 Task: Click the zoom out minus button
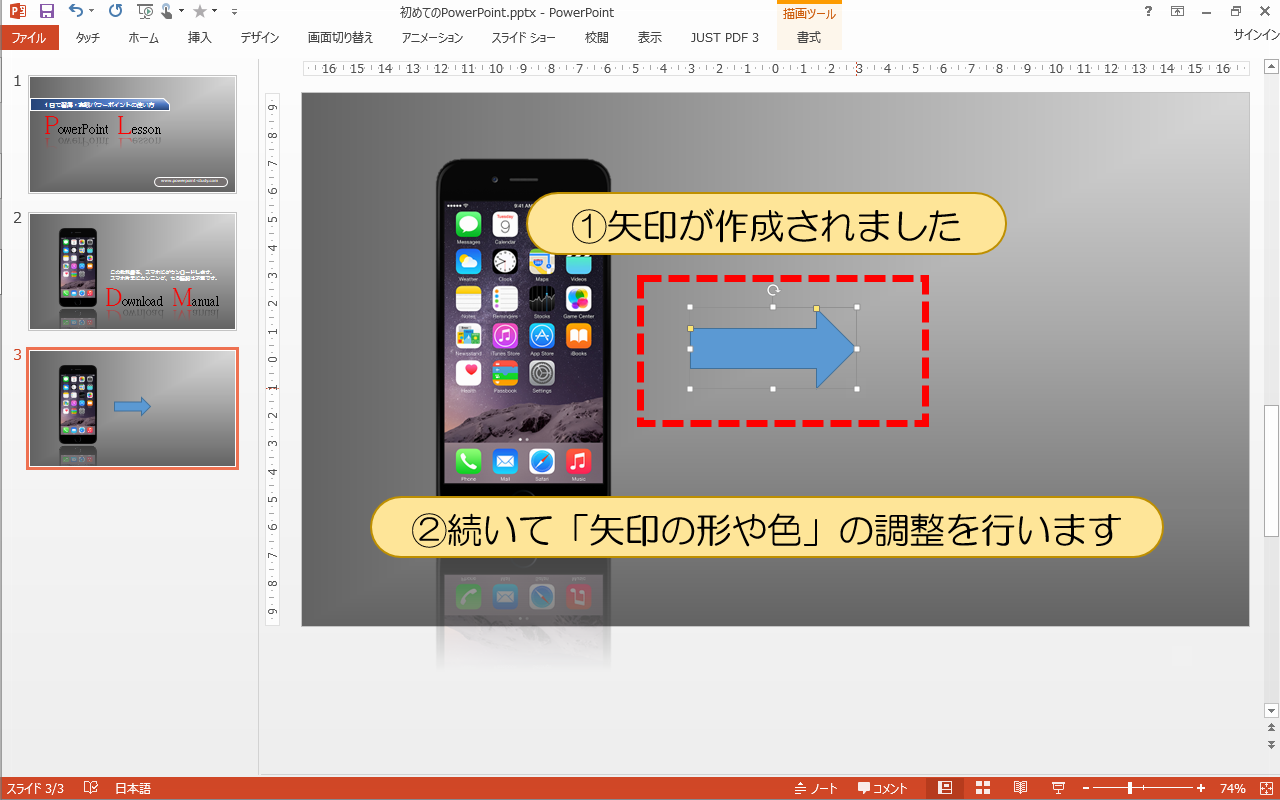click(x=1085, y=789)
